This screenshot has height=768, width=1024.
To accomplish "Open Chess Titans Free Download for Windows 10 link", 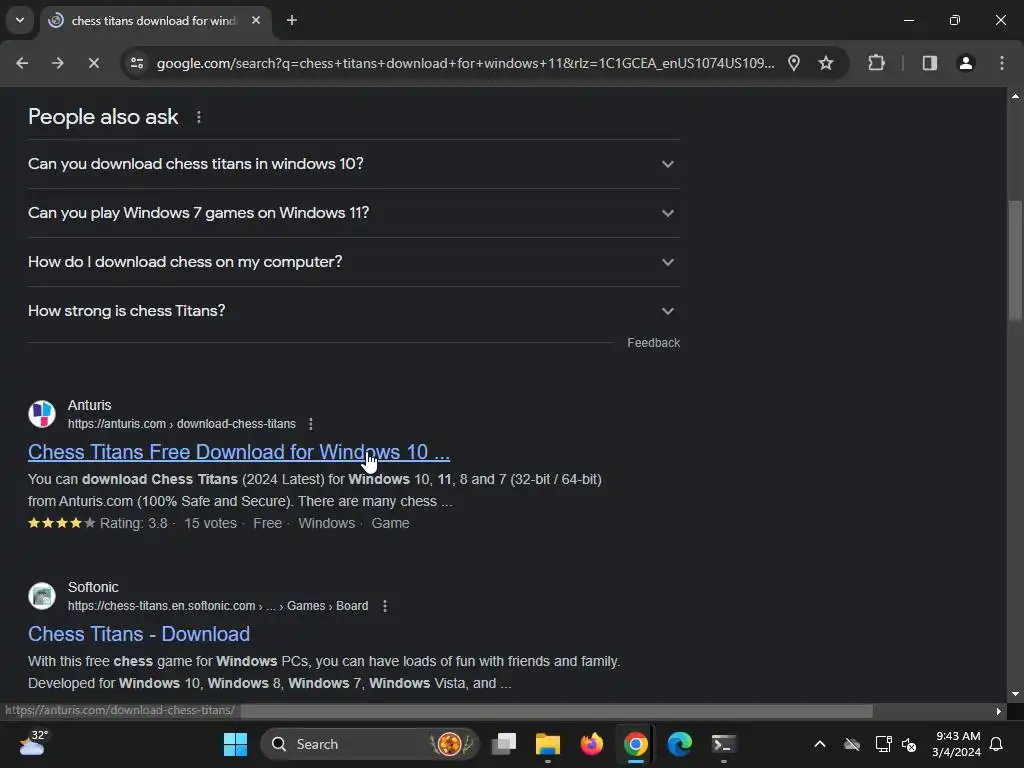I will [x=239, y=452].
